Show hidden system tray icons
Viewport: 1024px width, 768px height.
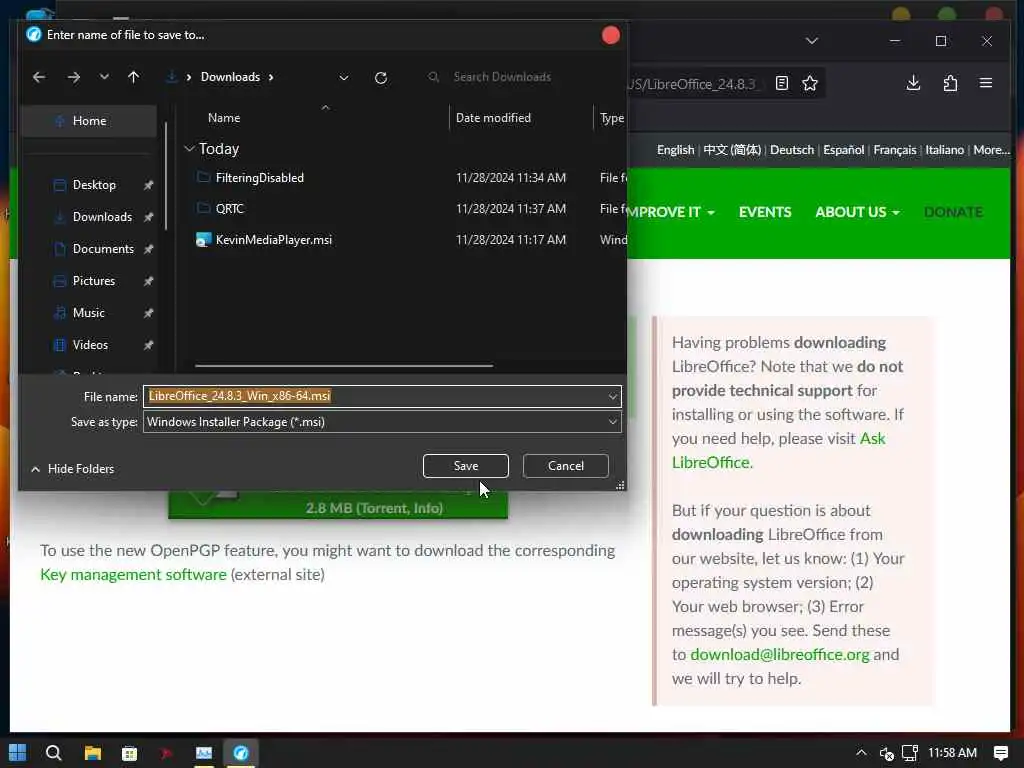(x=861, y=753)
